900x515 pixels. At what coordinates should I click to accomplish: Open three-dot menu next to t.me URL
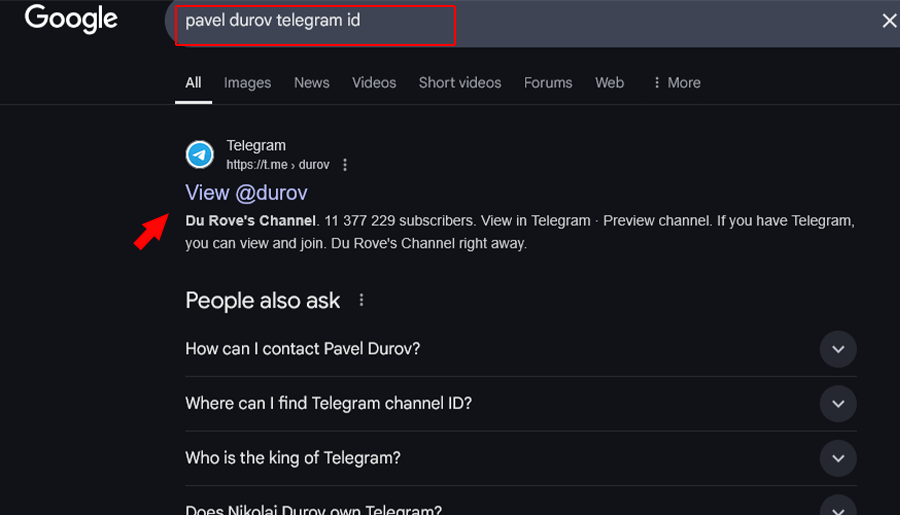tap(345, 165)
